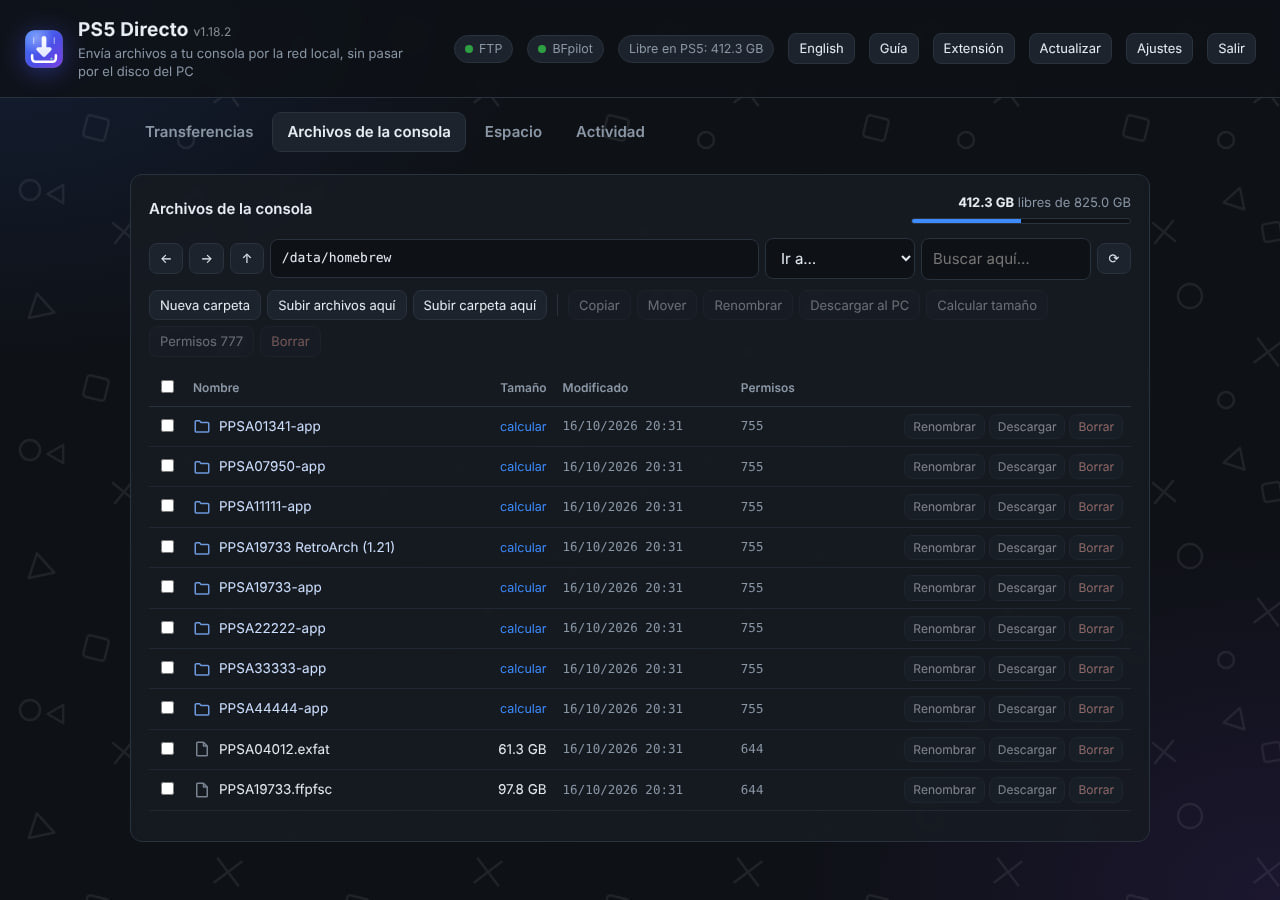Click calcular for PPSA19733-app

523,588
